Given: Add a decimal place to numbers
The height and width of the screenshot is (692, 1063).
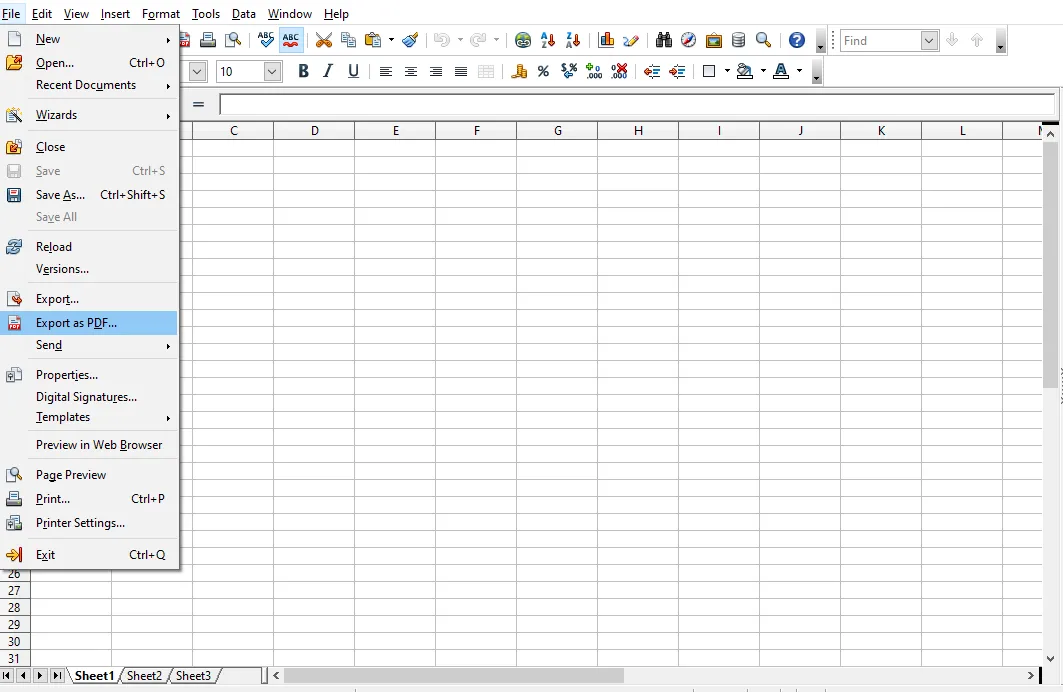Looking at the screenshot, I should 592,71.
